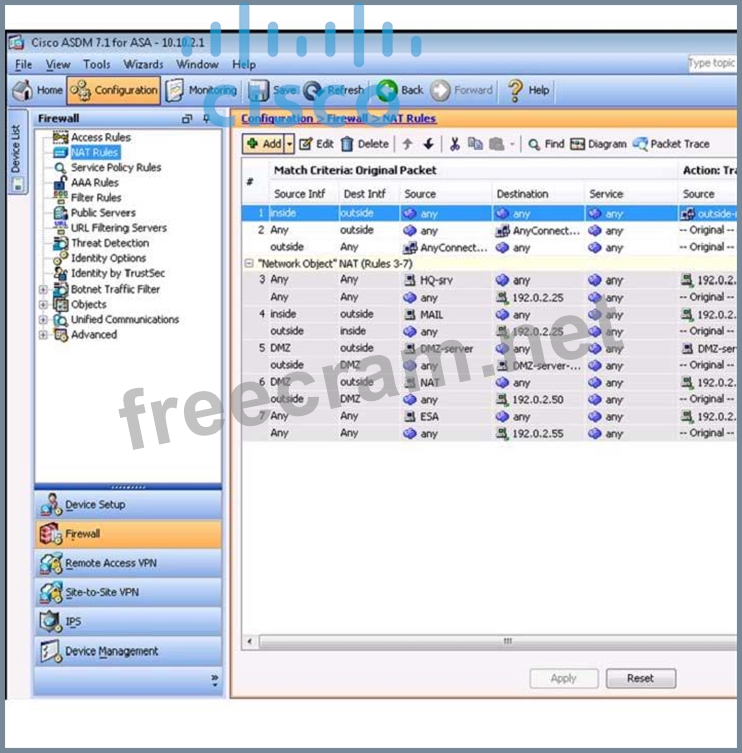This screenshot has width=742, height=753.
Task: Cut the selected rule with the scissors icon
Action: coord(454,144)
